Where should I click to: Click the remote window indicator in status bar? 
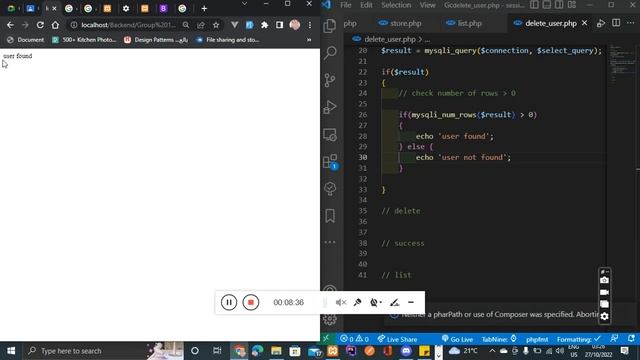[x=326, y=339]
